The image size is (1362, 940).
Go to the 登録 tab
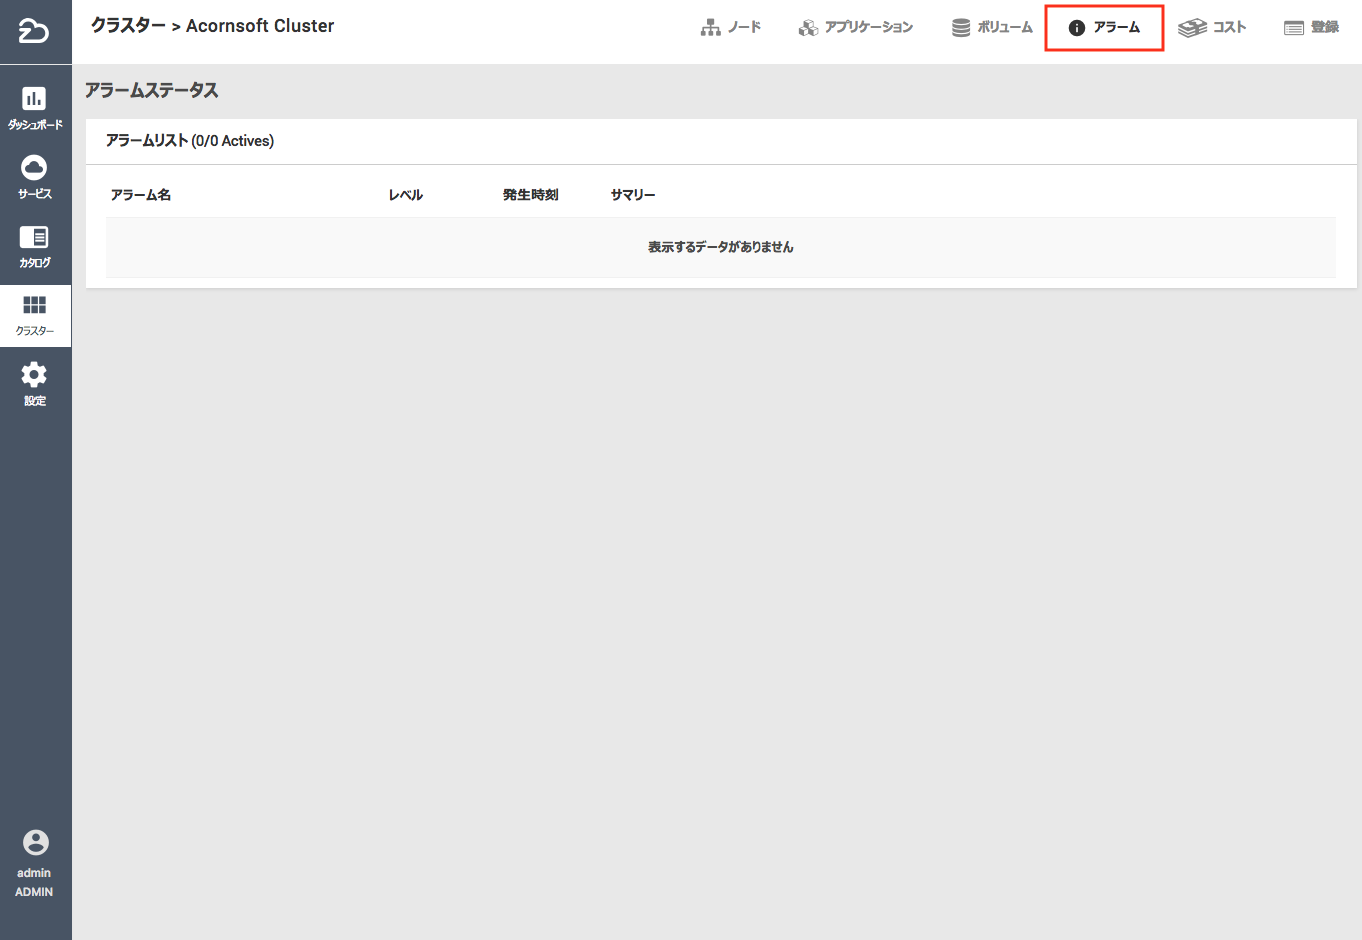(x=1311, y=28)
